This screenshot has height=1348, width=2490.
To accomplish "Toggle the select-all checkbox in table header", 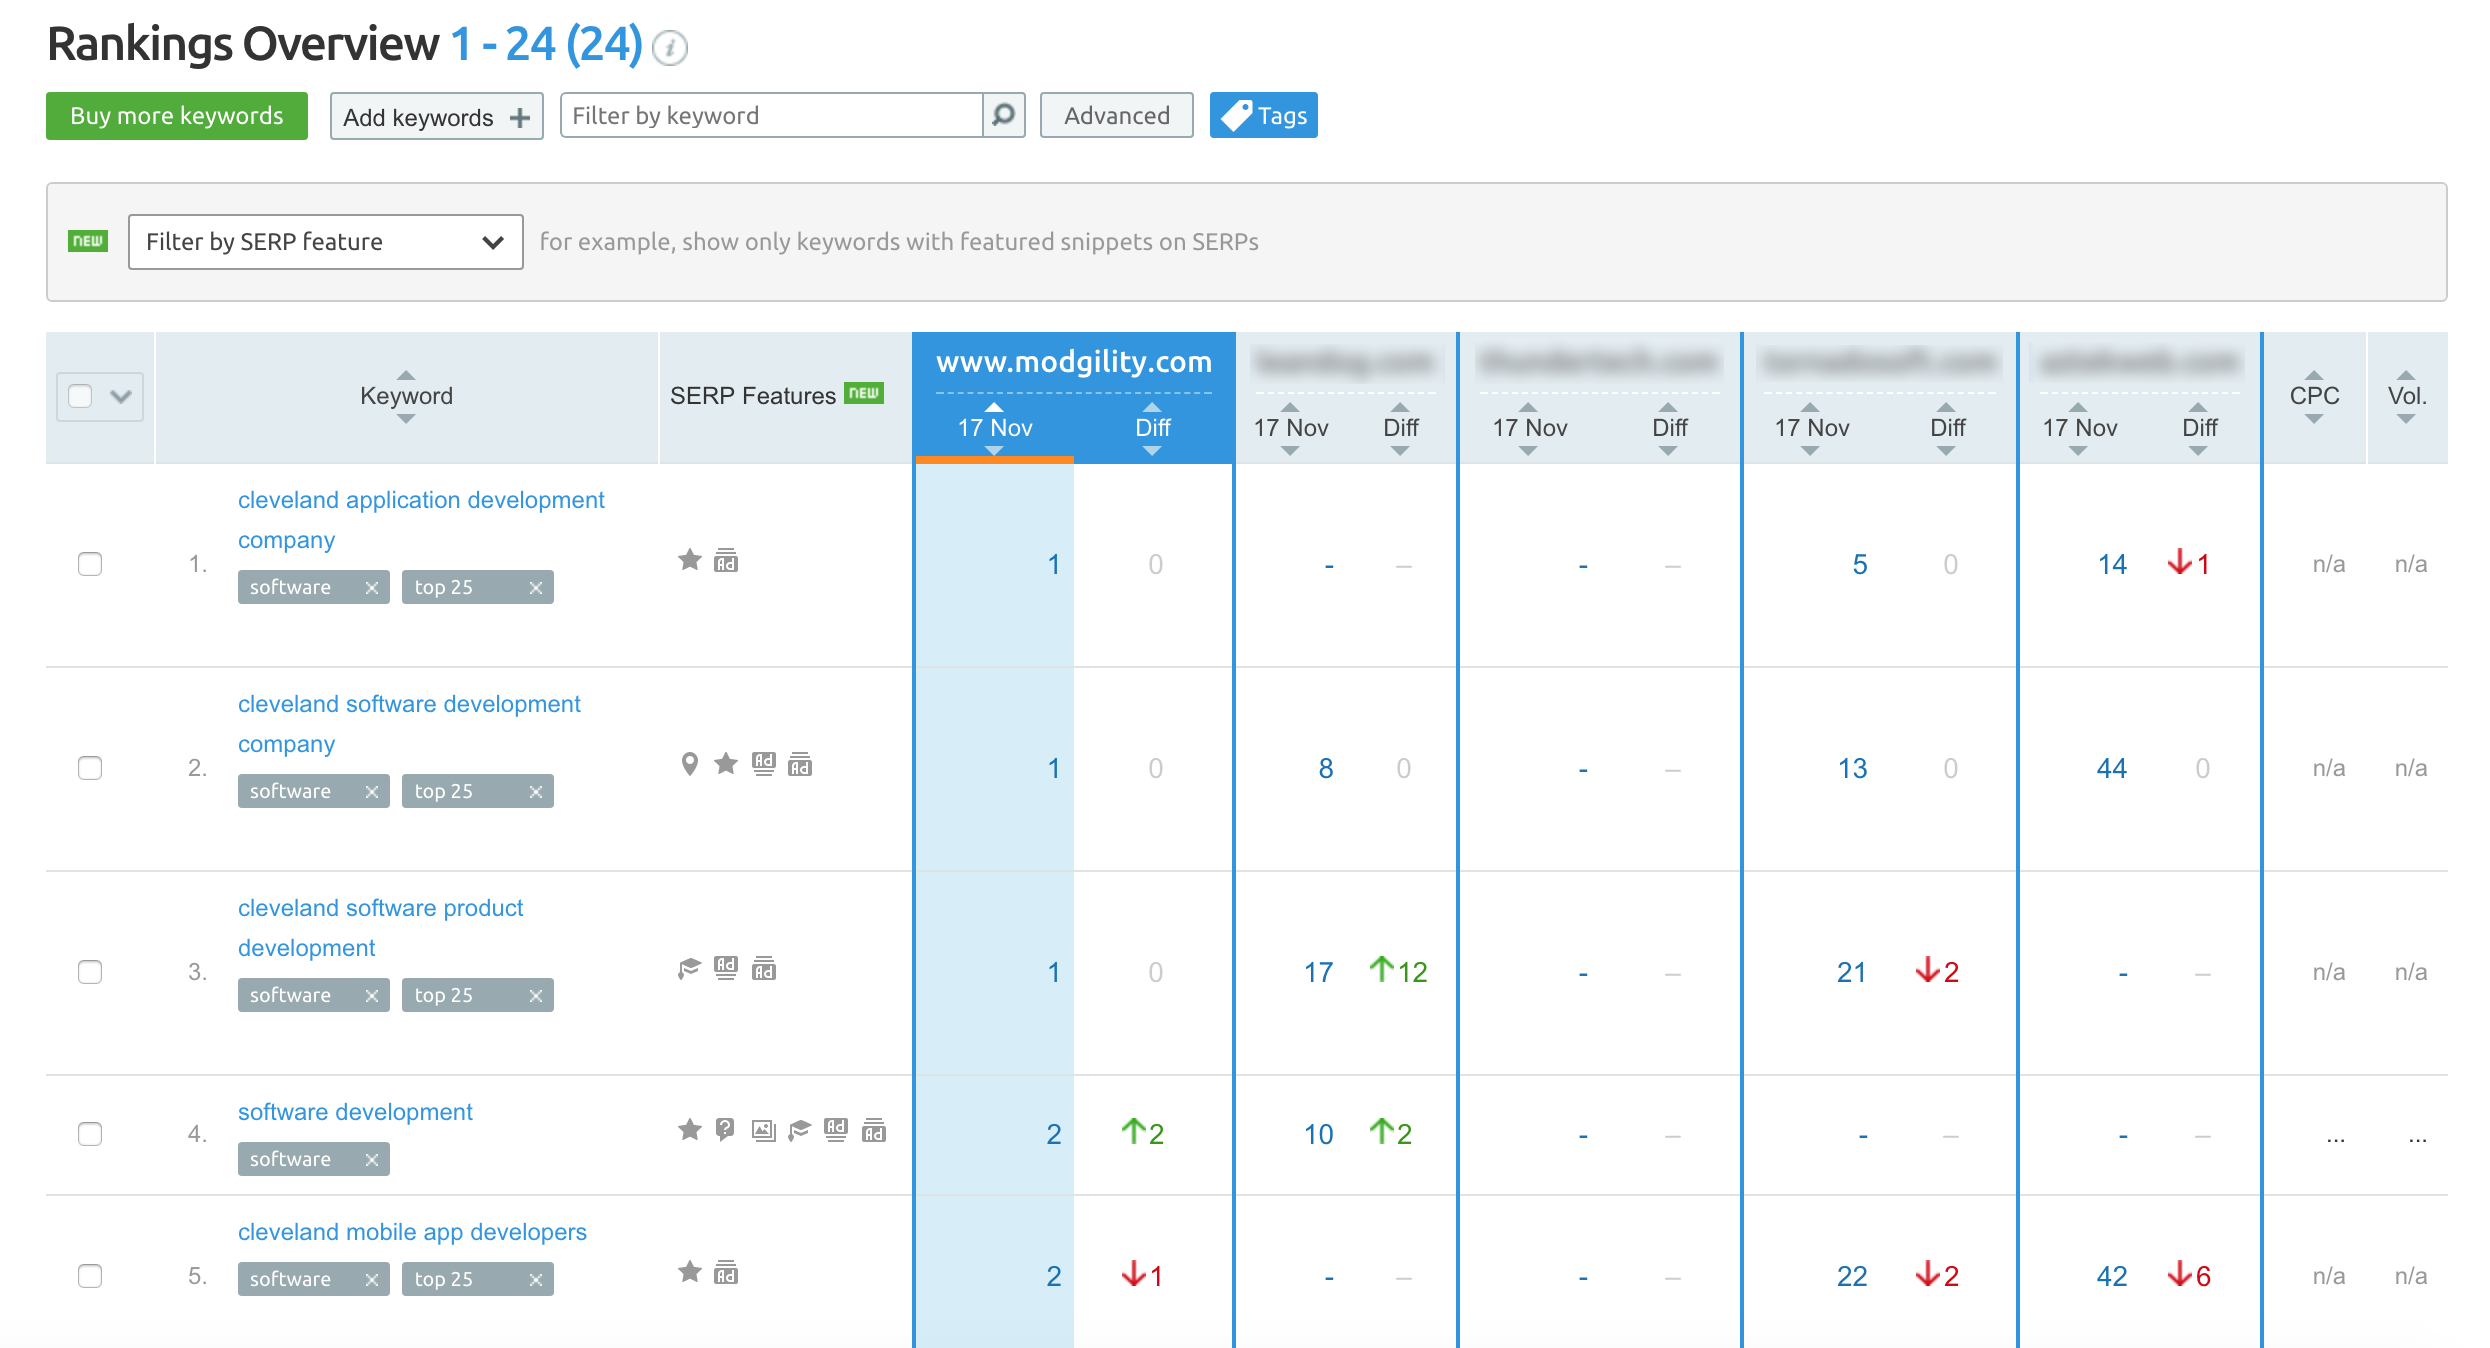I will pos(80,396).
